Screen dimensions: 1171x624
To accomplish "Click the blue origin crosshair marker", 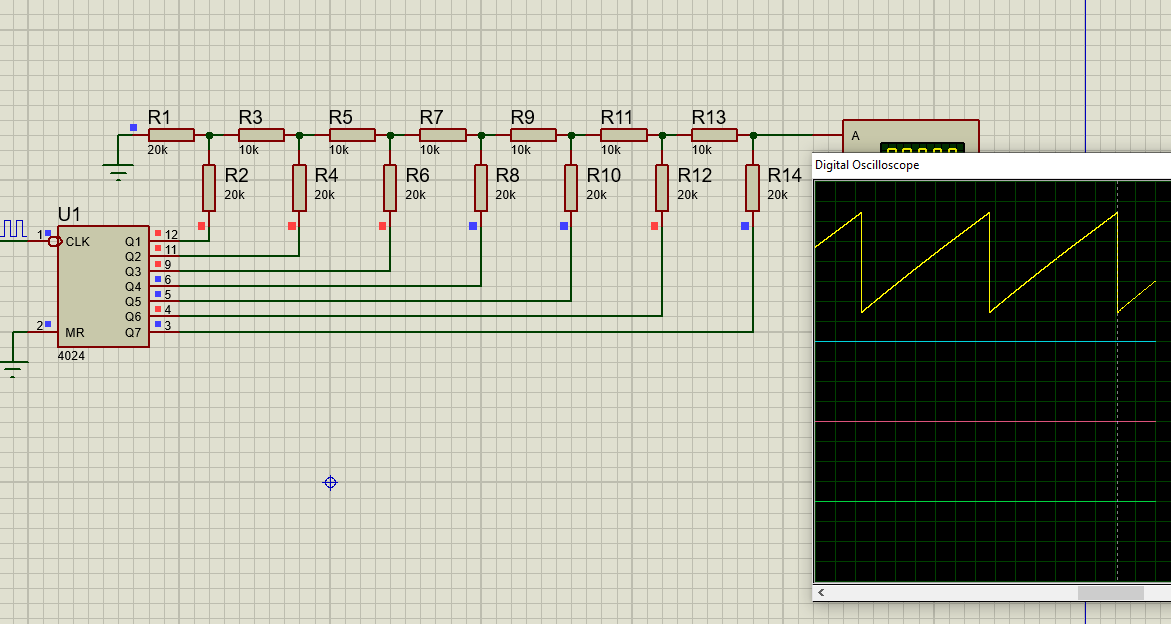I will click(330, 483).
